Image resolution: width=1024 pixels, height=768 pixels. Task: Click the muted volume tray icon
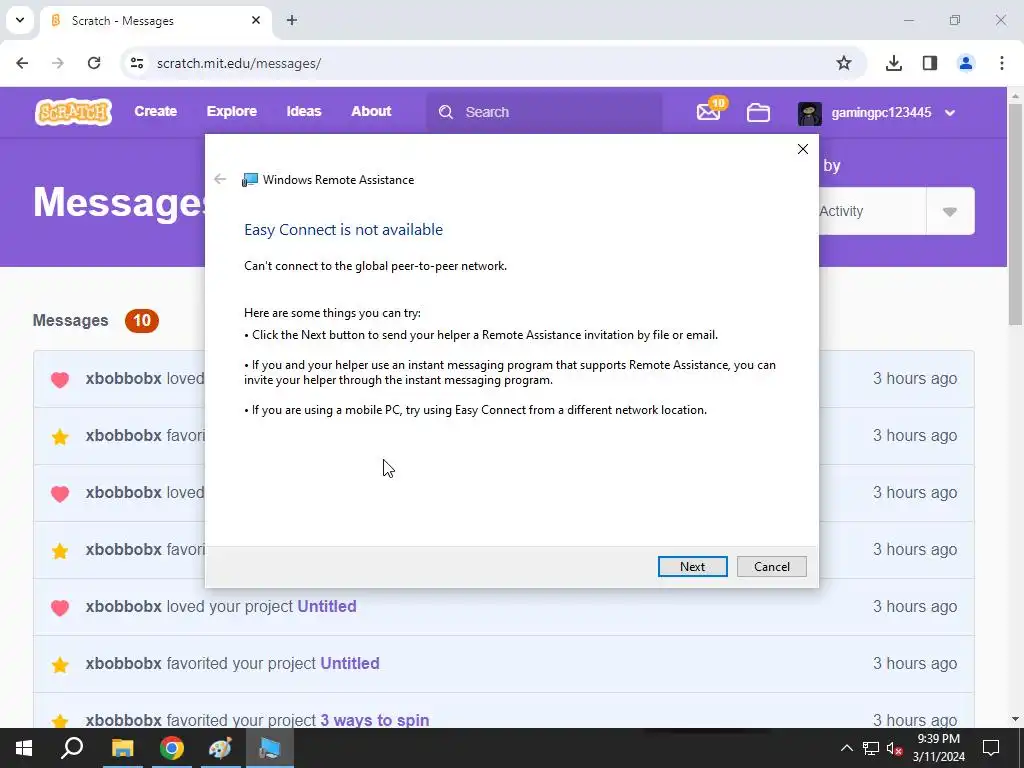(895, 748)
